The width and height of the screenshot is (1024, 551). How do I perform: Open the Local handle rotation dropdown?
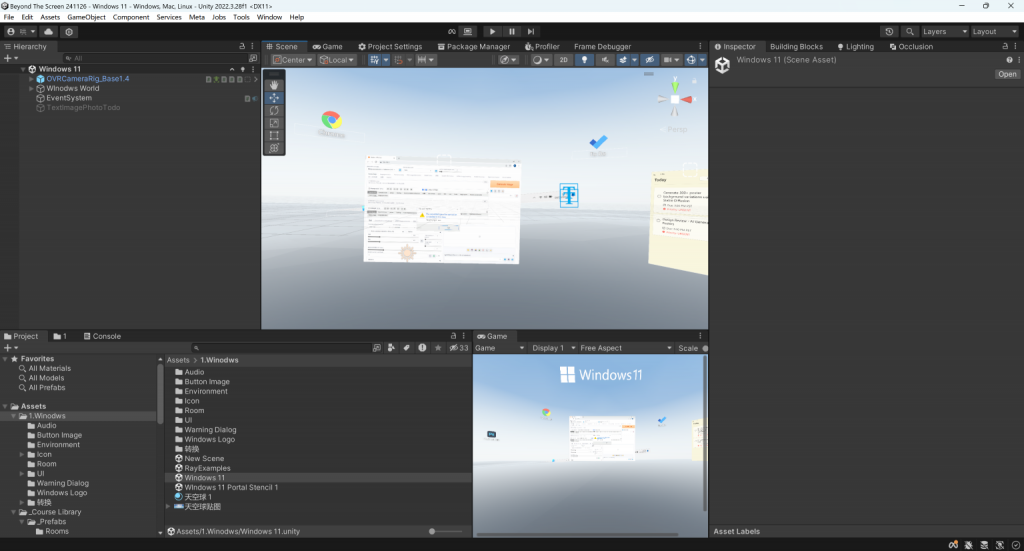(x=336, y=59)
